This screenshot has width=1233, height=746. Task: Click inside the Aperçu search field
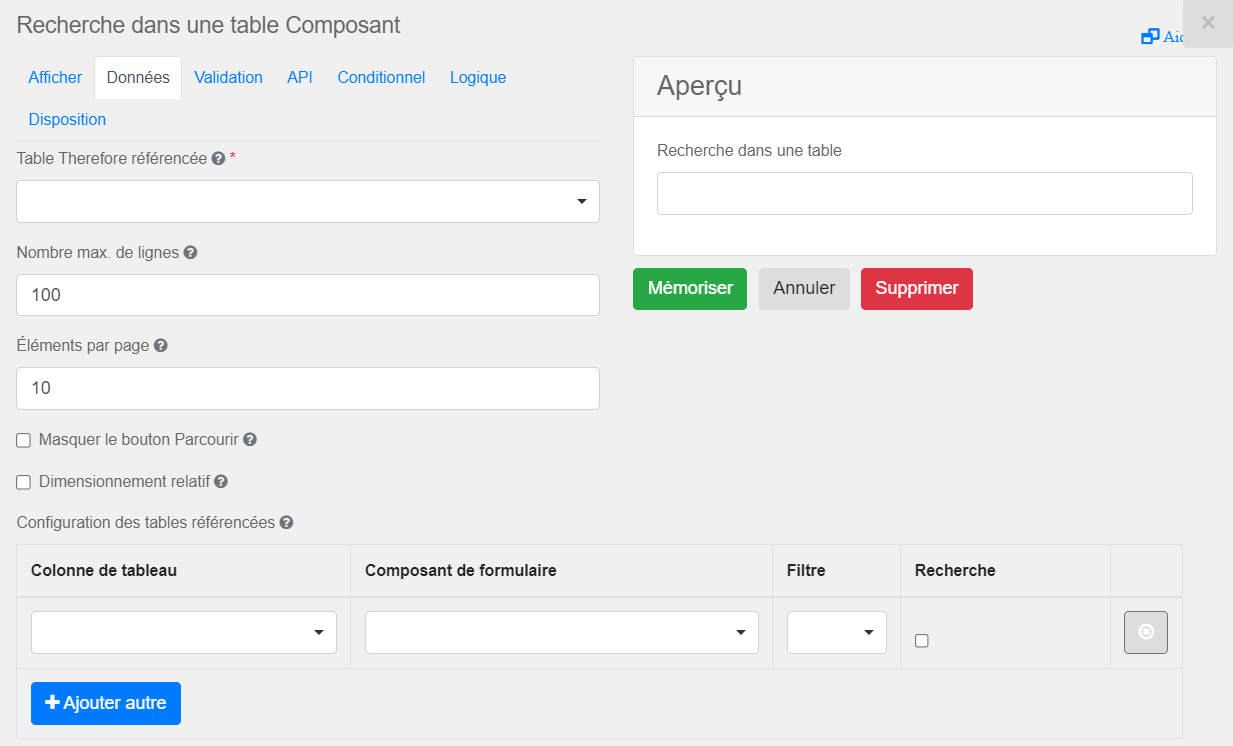pyautogui.click(x=924, y=193)
